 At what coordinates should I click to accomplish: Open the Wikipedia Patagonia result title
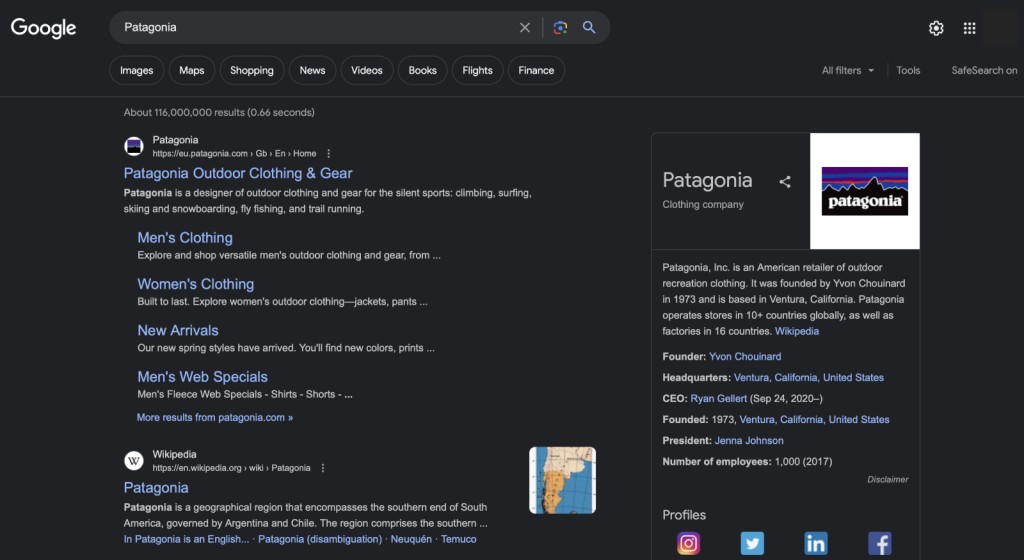156,488
